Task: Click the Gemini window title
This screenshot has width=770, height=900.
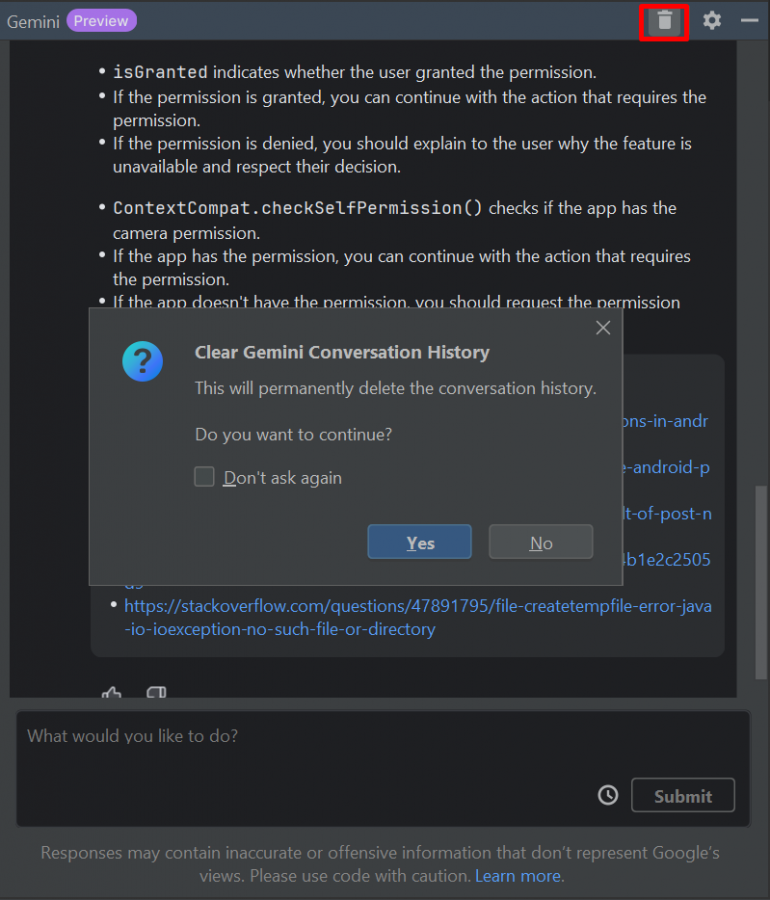Action: point(34,20)
